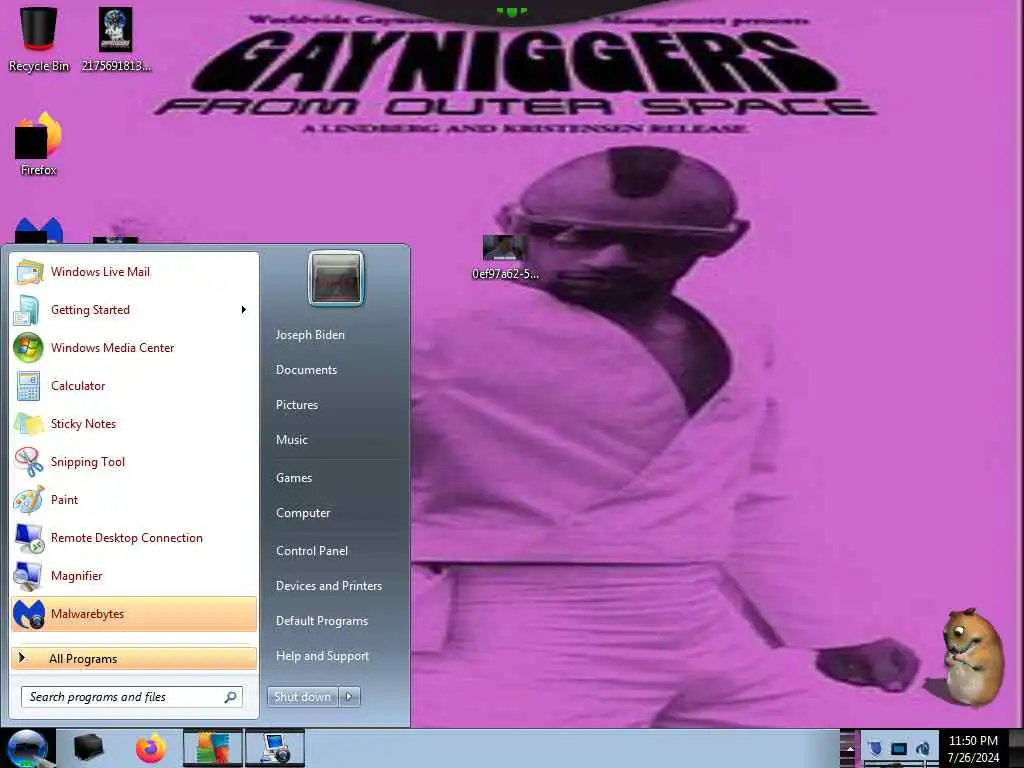Image resolution: width=1024 pixels, height=768 pixels.
Task: Open Control Panel
Action: click(x=312, y=551)
